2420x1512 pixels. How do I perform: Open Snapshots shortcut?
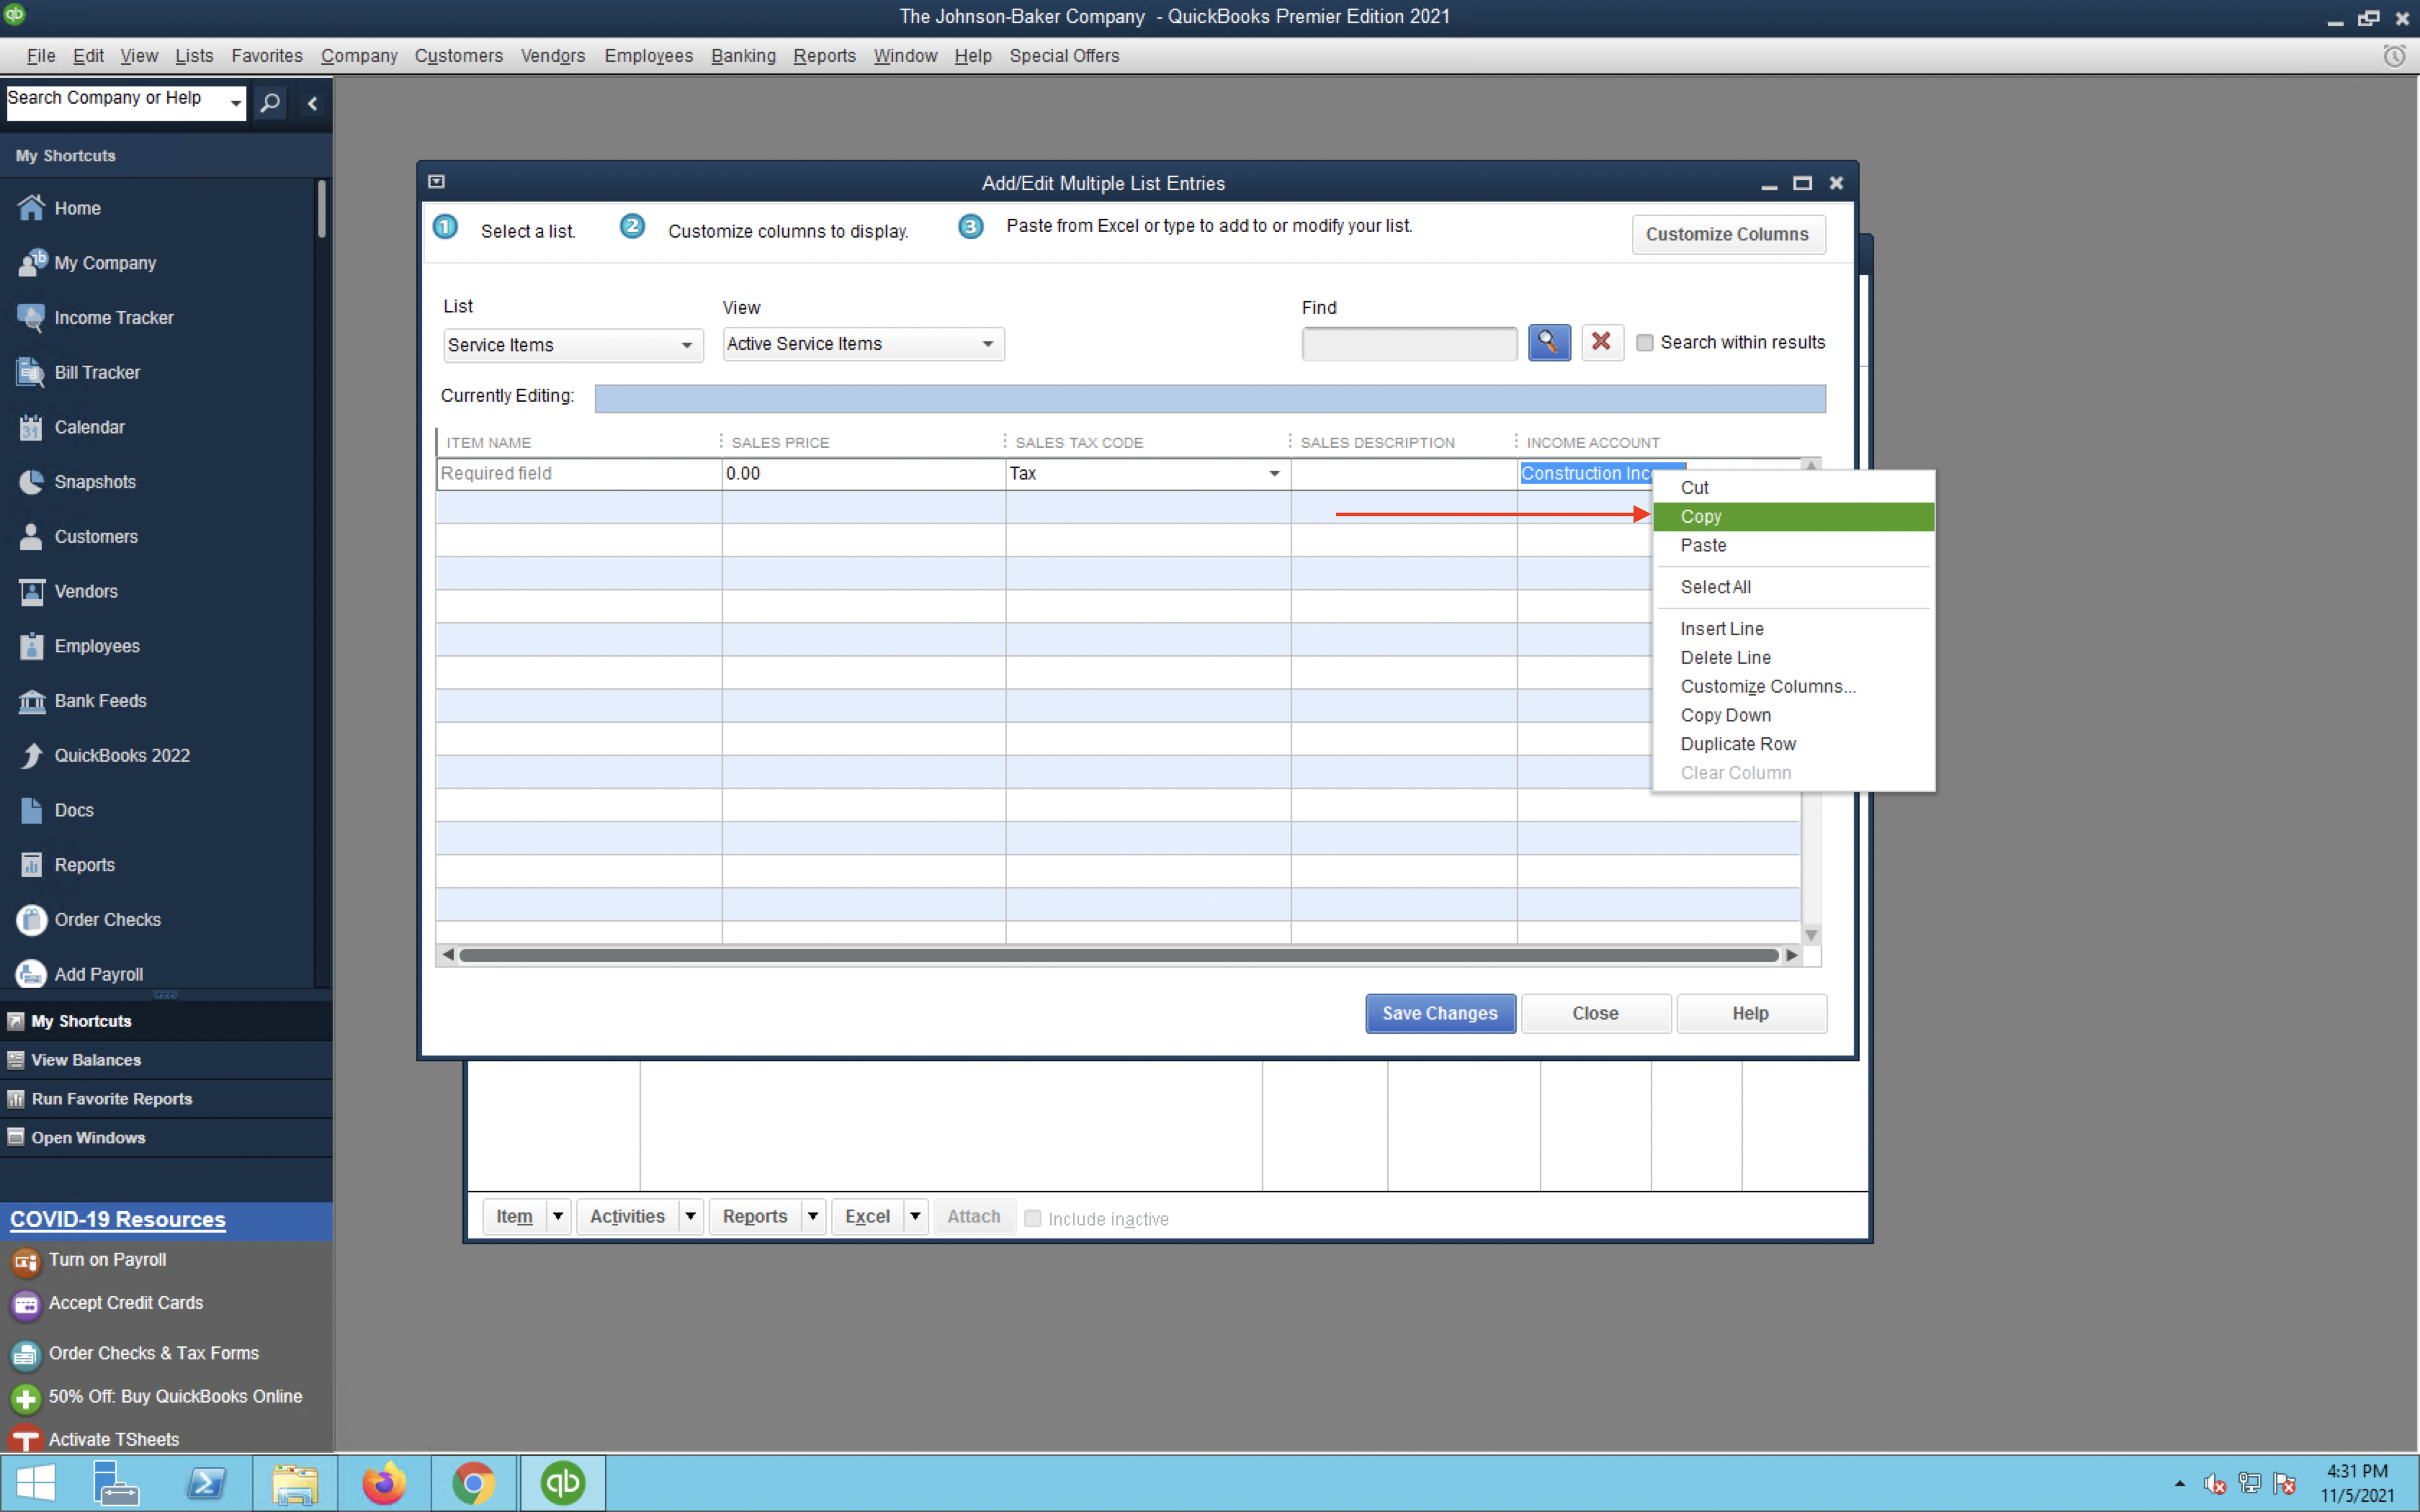coord(94,482)
